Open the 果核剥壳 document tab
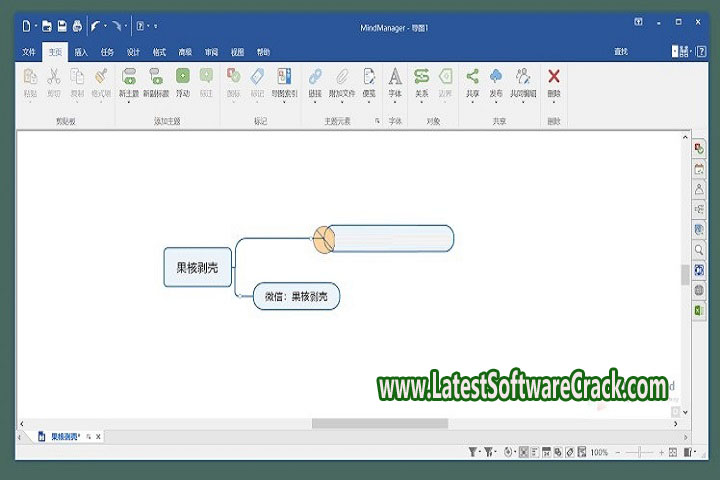The width and height of the screenshot is (720, 480). coord(65,437)
